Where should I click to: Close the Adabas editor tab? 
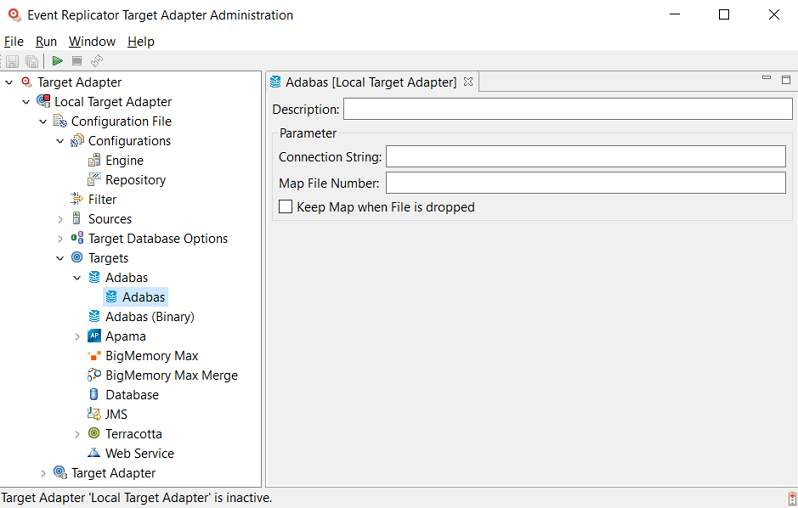(x=468, y=82)
